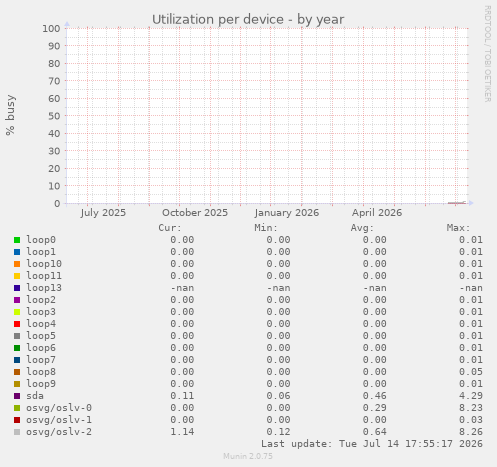
Task: Select the loop9 legend label
Action: pyautogui.click(x=41, y=384)
